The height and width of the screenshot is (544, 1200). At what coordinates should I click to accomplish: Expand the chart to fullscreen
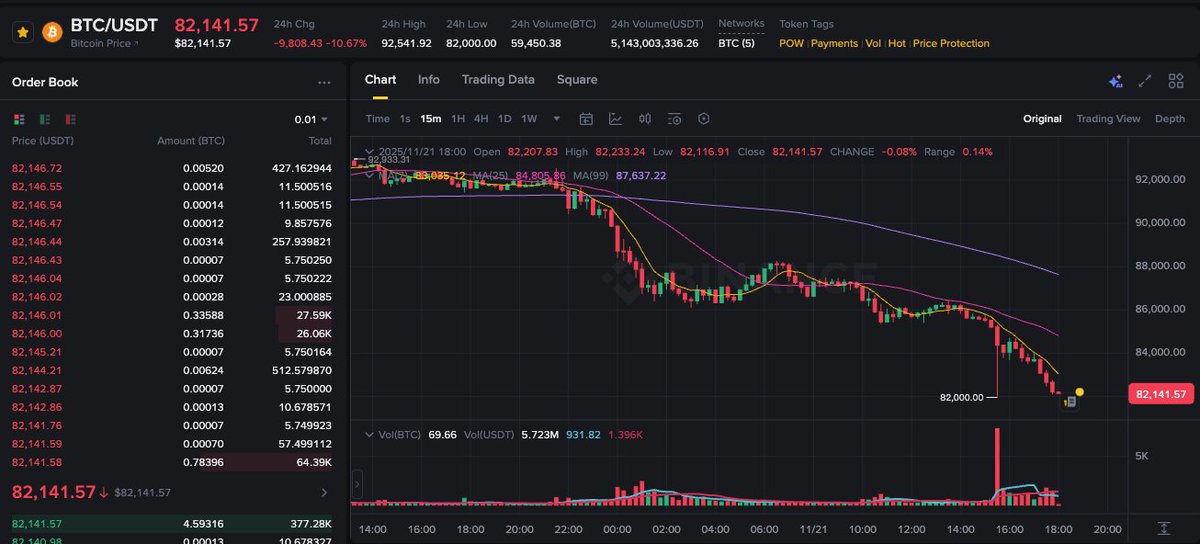coord(1146,81)
